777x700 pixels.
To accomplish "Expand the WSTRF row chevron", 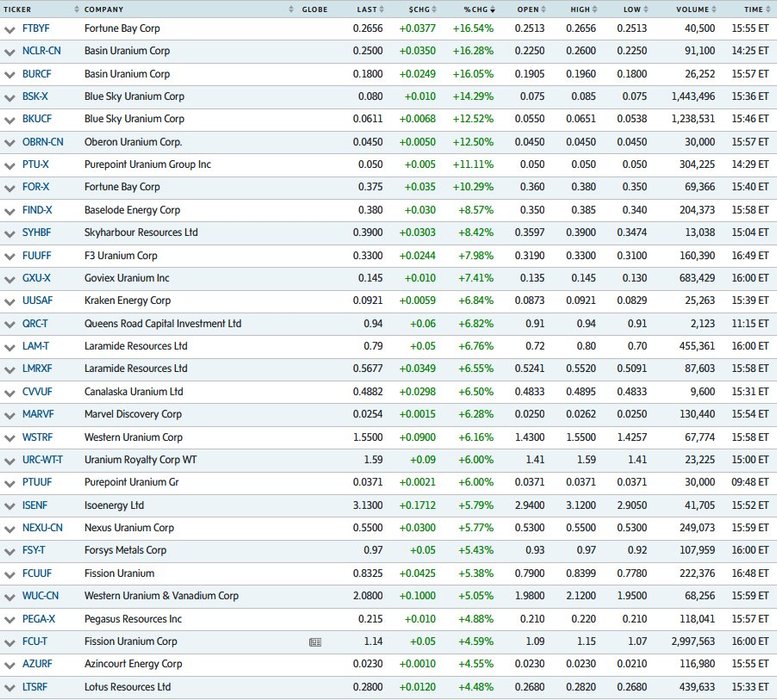I will pyautogui.click(x=9, y=438).
